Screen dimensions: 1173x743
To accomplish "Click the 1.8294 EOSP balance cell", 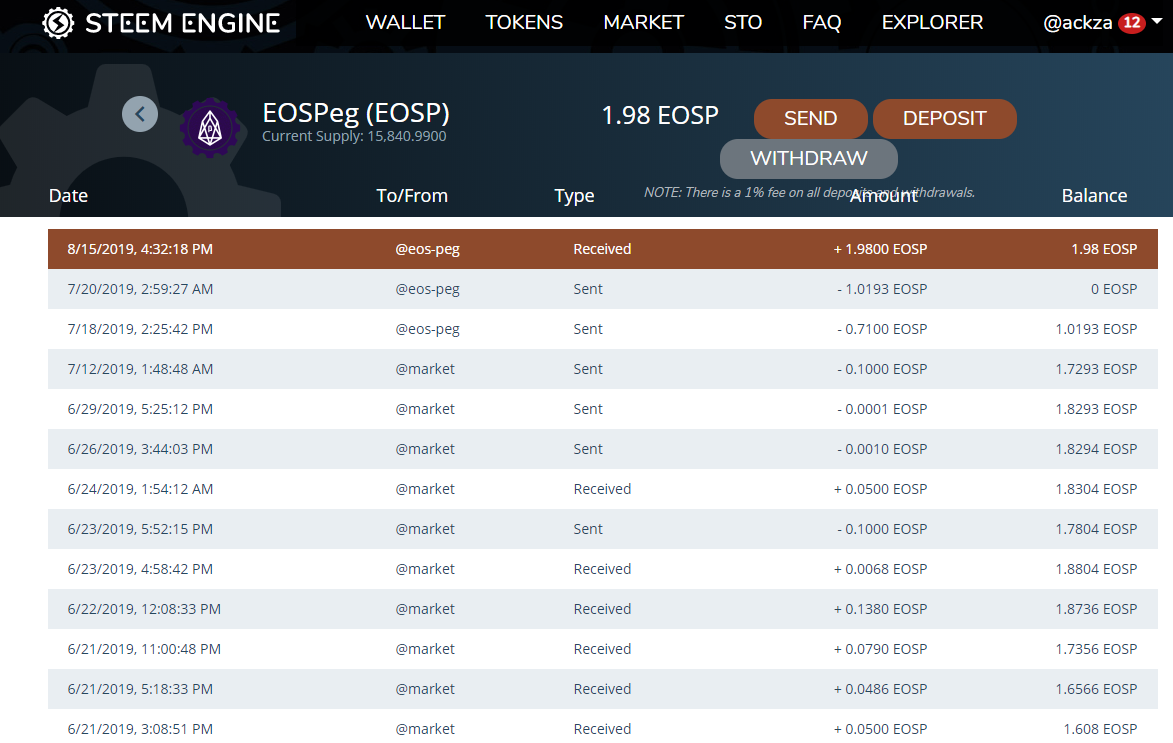I will pos(1096,449).
